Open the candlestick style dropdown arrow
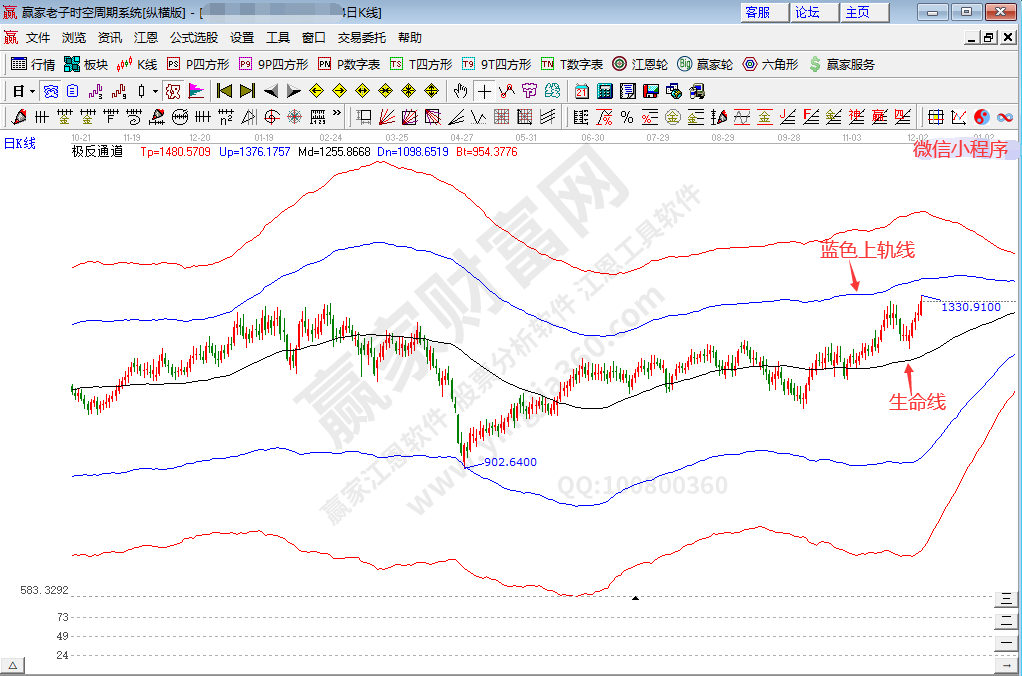This screenshot has width=1022, height=676. (155, 91)
